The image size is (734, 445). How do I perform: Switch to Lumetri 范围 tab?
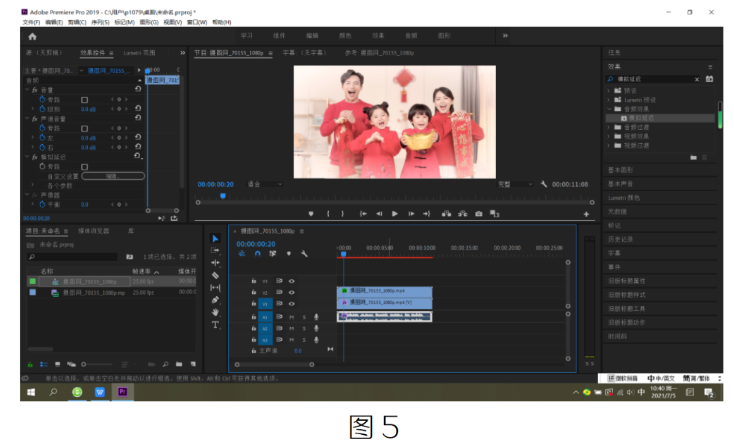(x=139, y=53)
